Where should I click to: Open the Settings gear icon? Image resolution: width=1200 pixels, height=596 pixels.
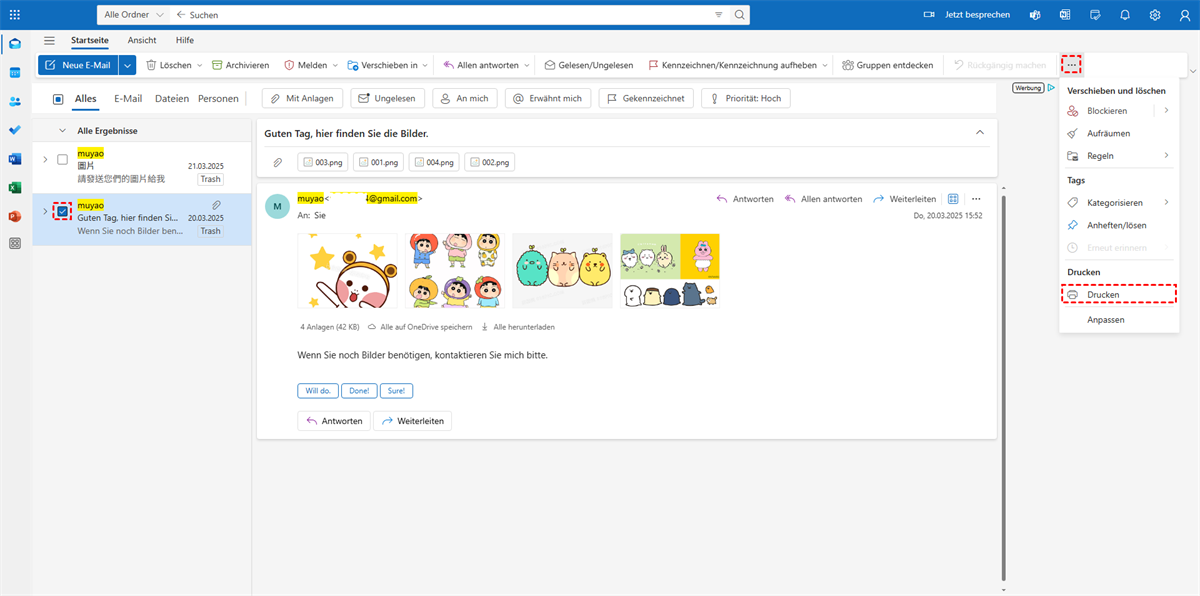tap(1155, 15)
